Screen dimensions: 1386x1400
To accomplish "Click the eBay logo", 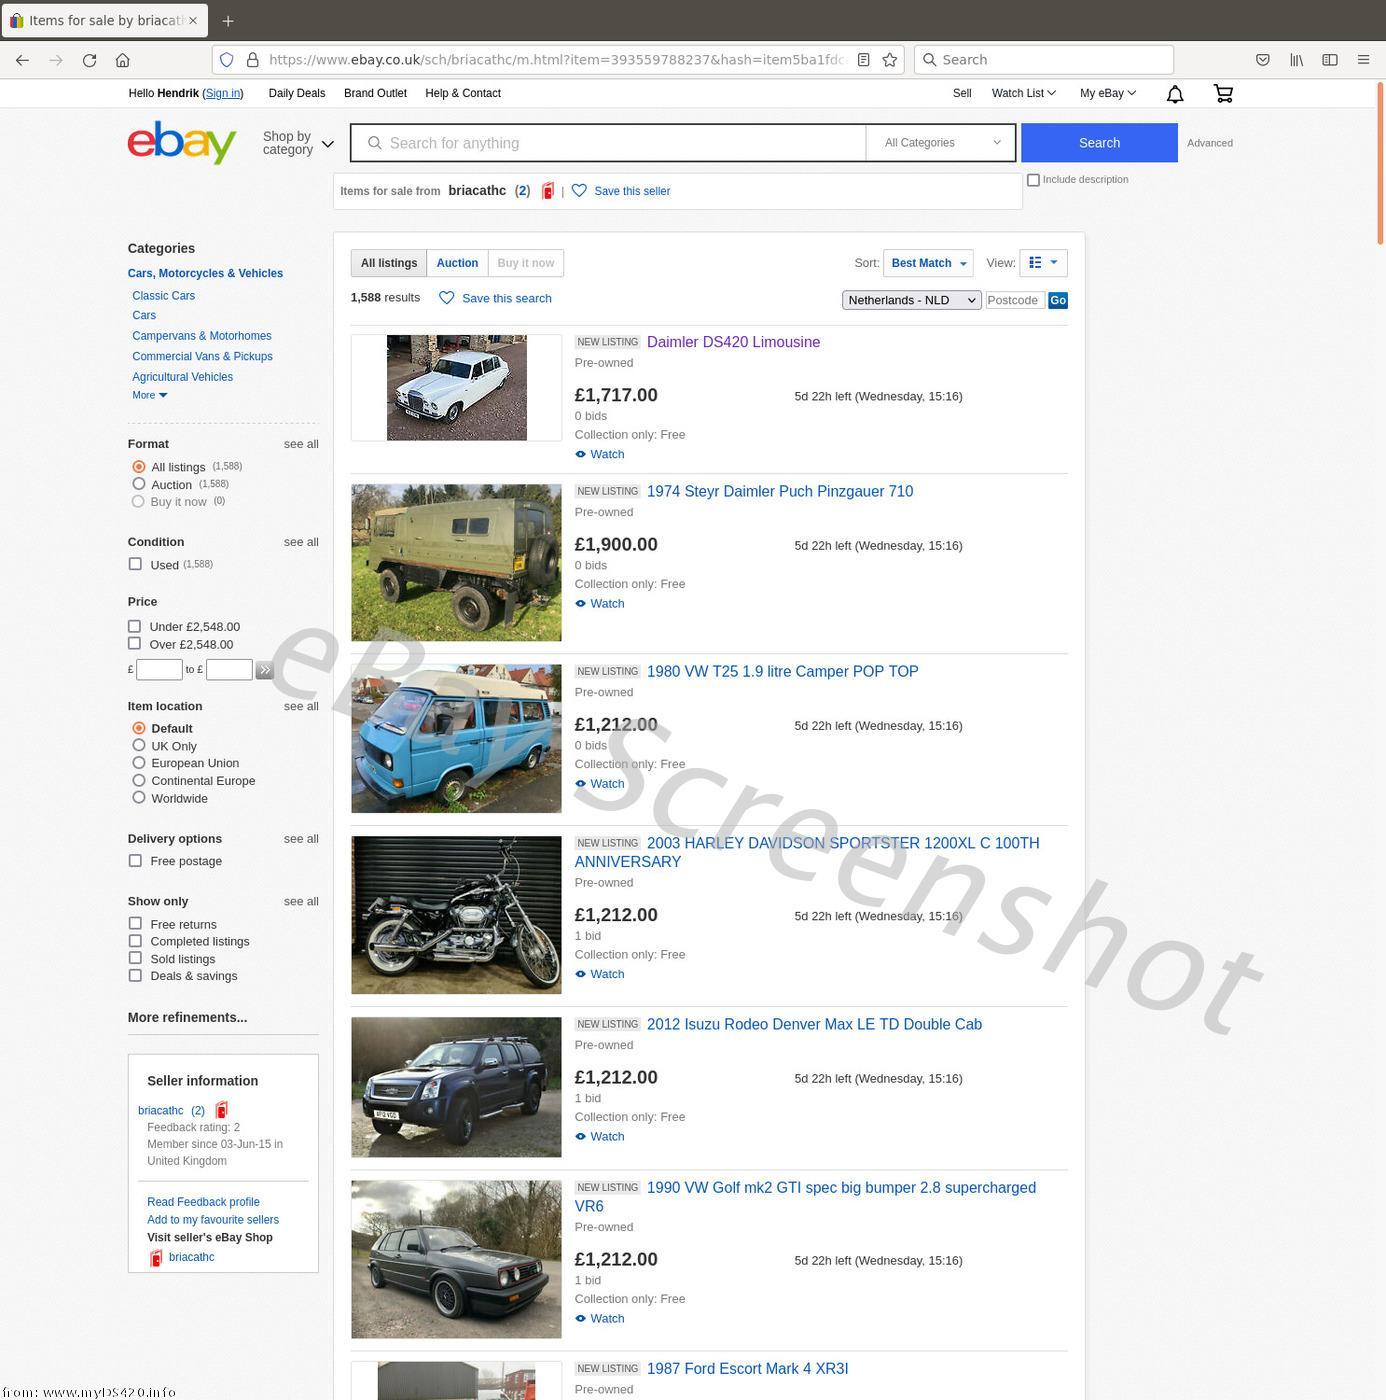I will click(182, 143).
